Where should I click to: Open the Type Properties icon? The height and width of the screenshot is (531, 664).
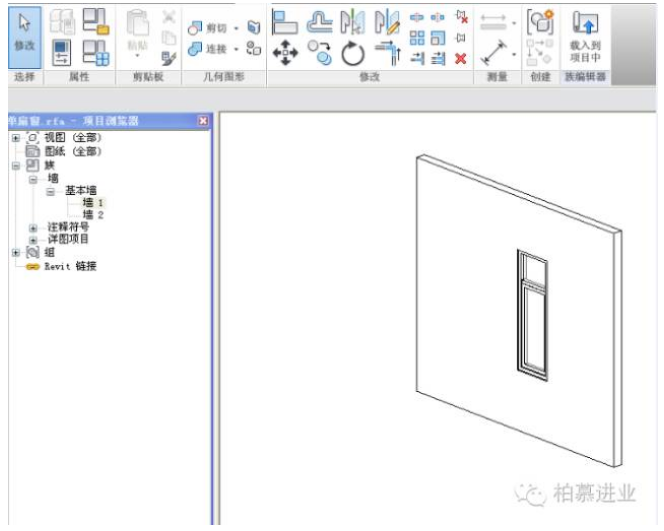click(62, 21)
